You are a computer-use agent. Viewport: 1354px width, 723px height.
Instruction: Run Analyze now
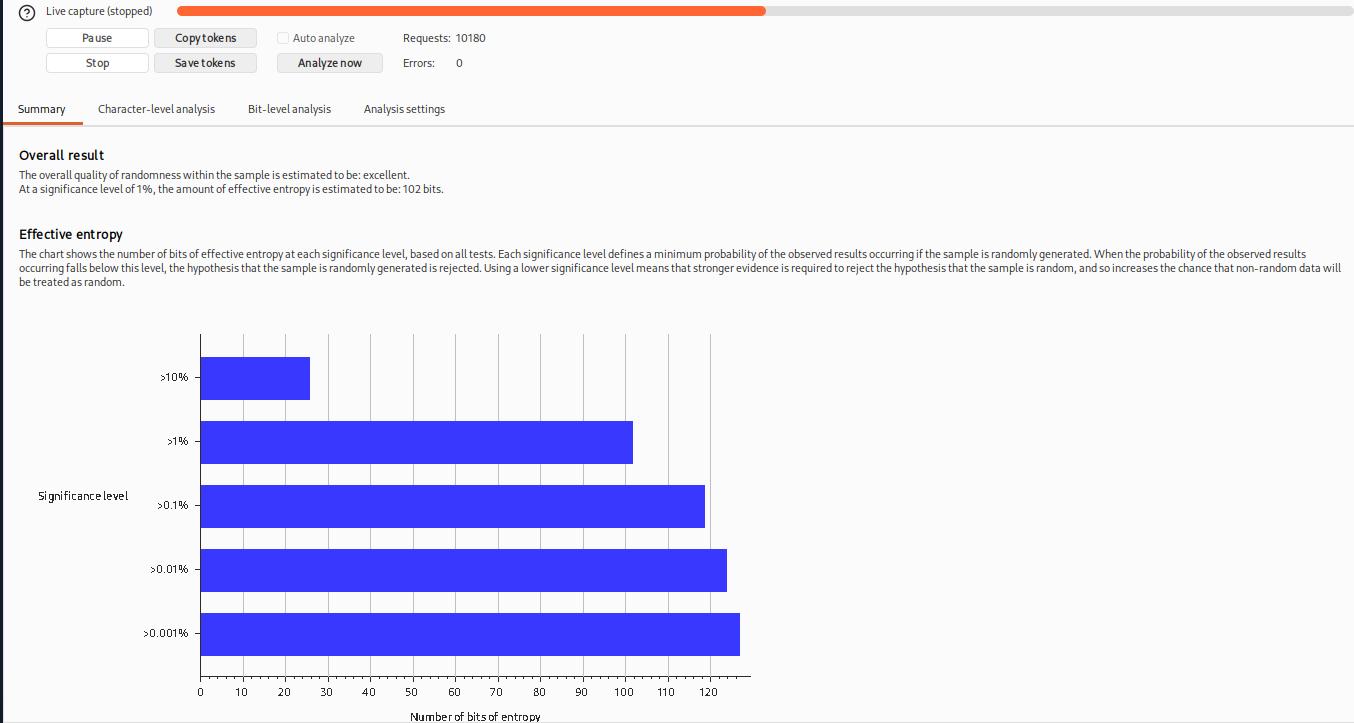point(330,63)
